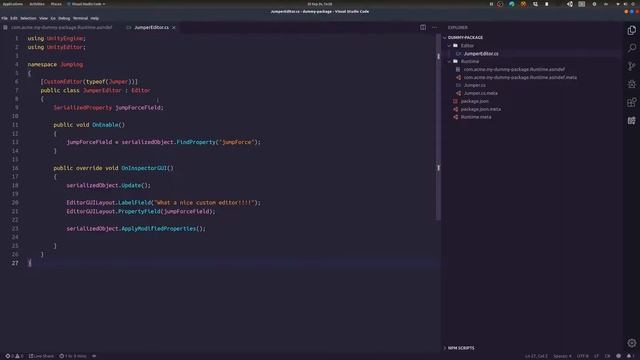Open Runtime.asmdef.meta file in explorer
The image size is (640, 360).
click(x=520, y=77)
